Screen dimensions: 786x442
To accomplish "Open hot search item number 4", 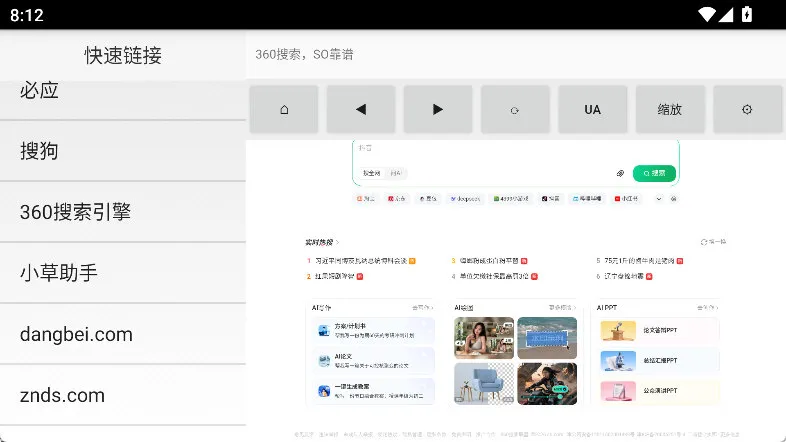I will click(494, 277).
